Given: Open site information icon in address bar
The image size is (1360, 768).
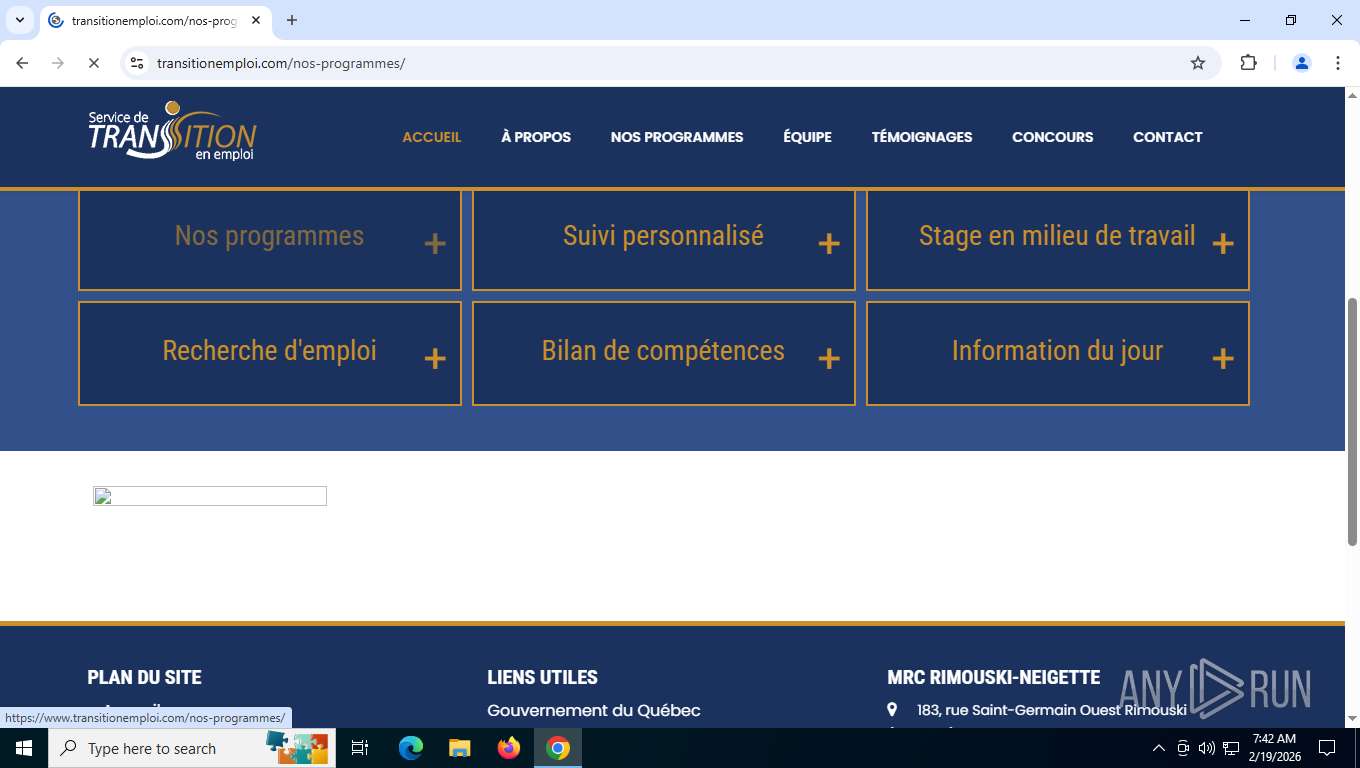Looking at the screenshot, I should pyautogui.click(x=138, y=63).
